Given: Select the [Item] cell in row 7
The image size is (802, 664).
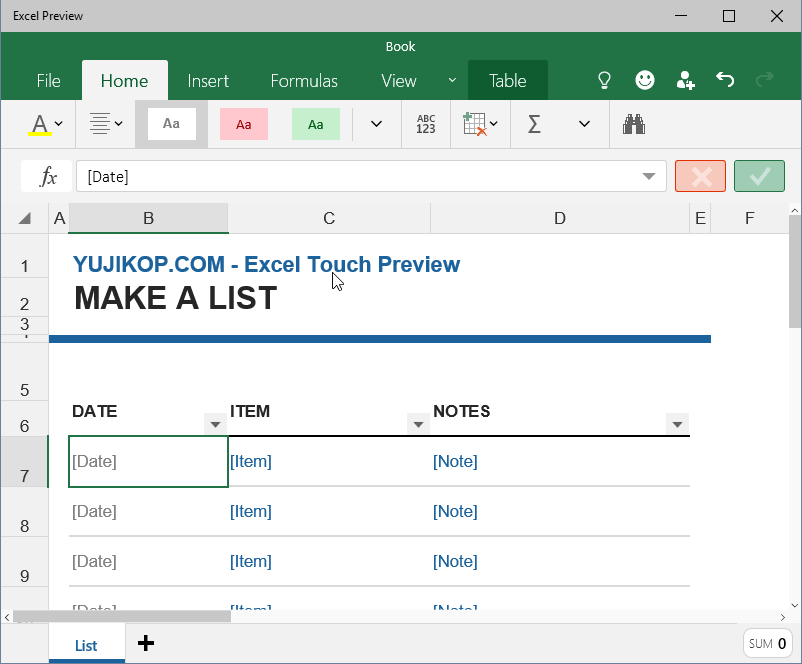Looking at the screenshot, I should tap(329, 461).
